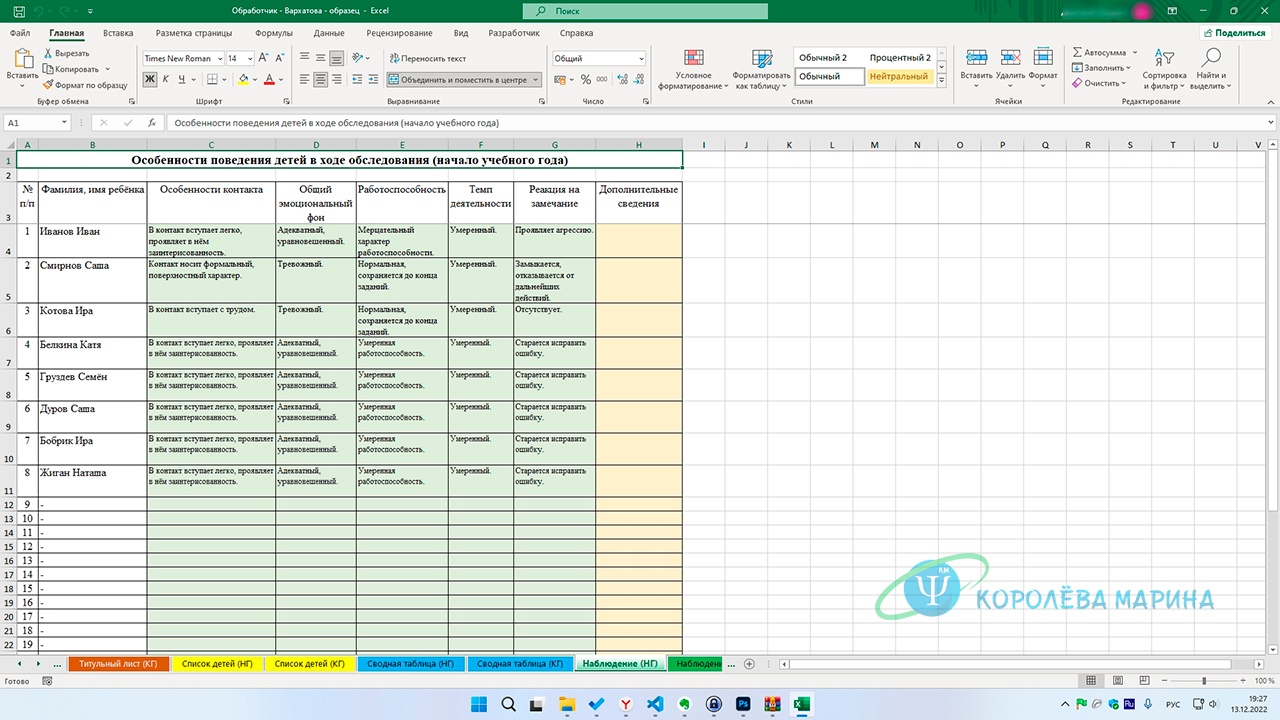Click the percent style icon
Screen dimensions: 1280x720
(x=583, y=79)
